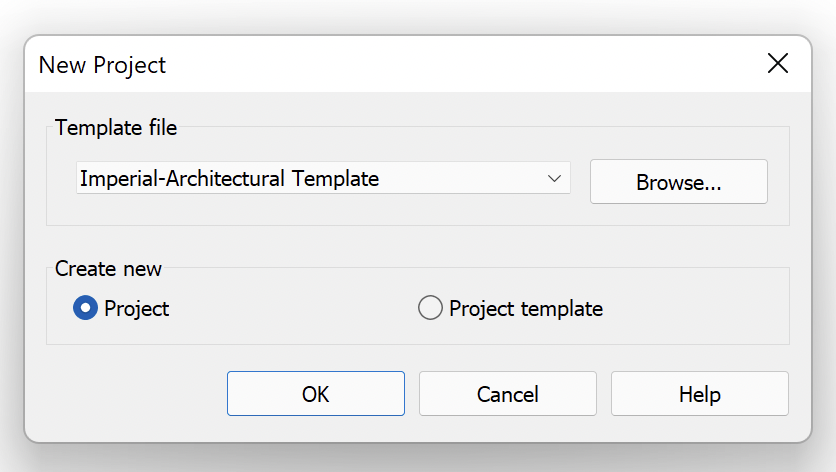
Task: Switch creation type to Project template
Action: (430, 308)
